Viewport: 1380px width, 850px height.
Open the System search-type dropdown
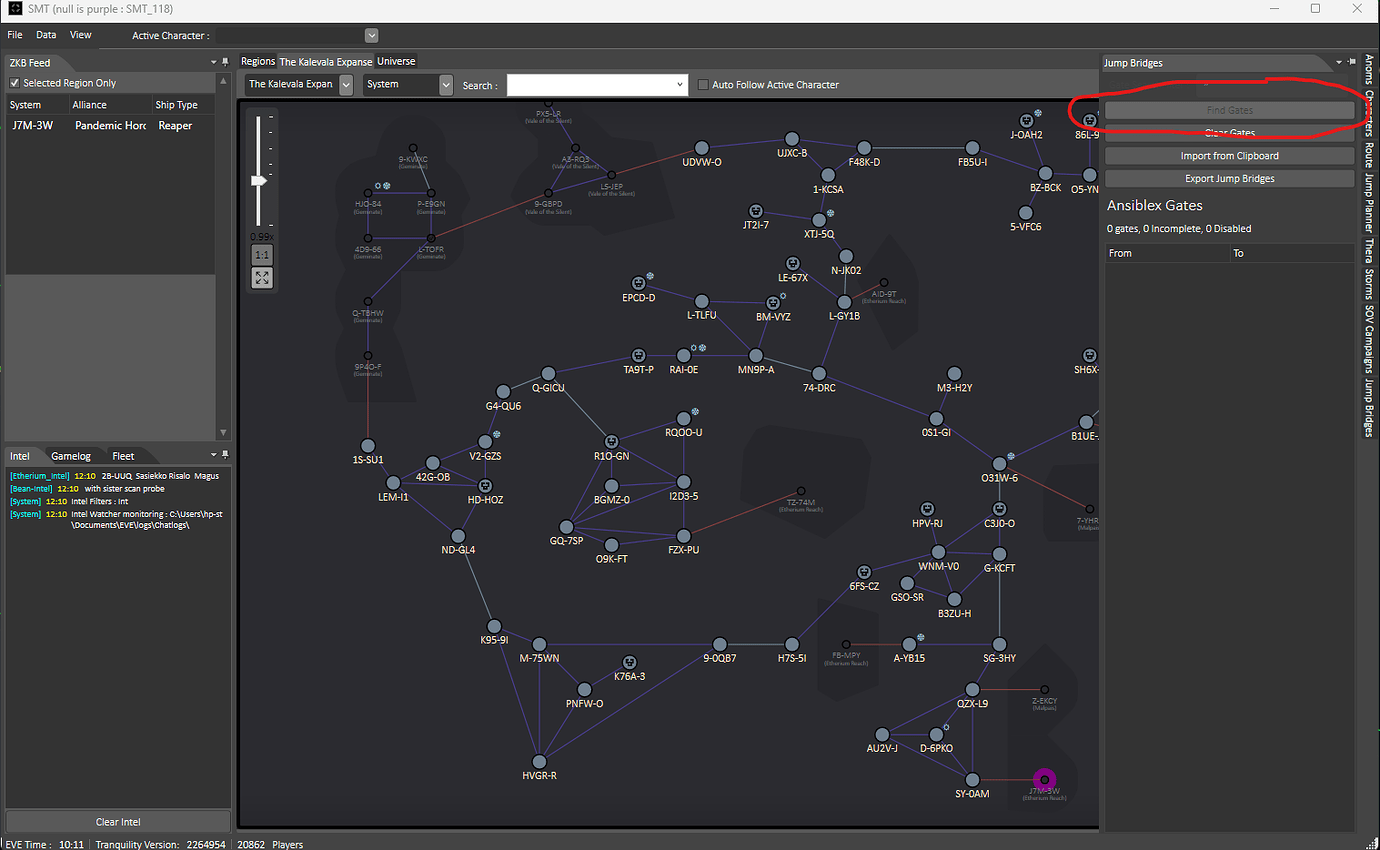point(446,85)
